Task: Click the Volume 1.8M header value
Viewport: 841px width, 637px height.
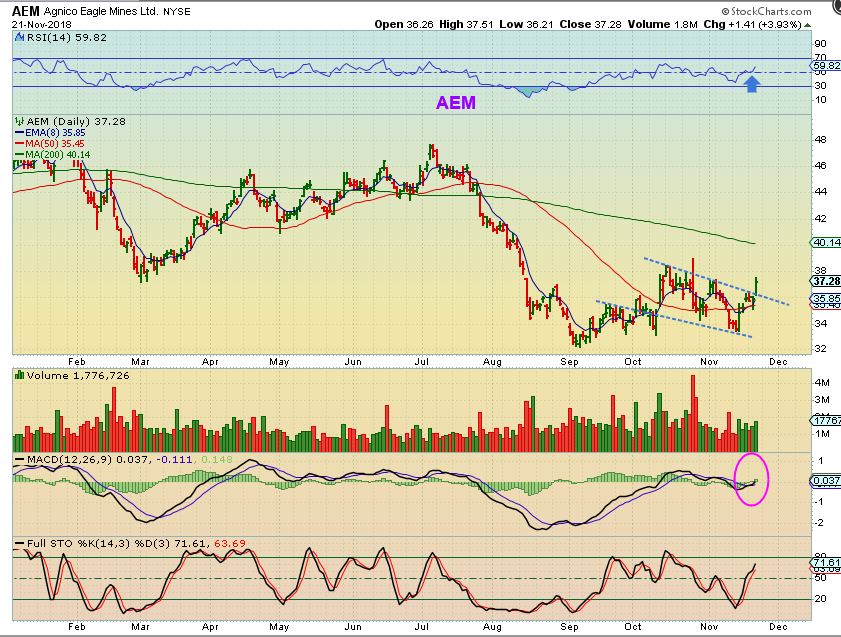Action: [x=663, y=24]
